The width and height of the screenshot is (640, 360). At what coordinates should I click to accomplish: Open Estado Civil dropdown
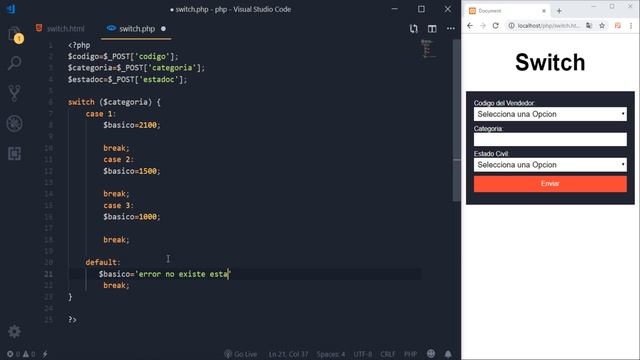(x=550, y=164)
